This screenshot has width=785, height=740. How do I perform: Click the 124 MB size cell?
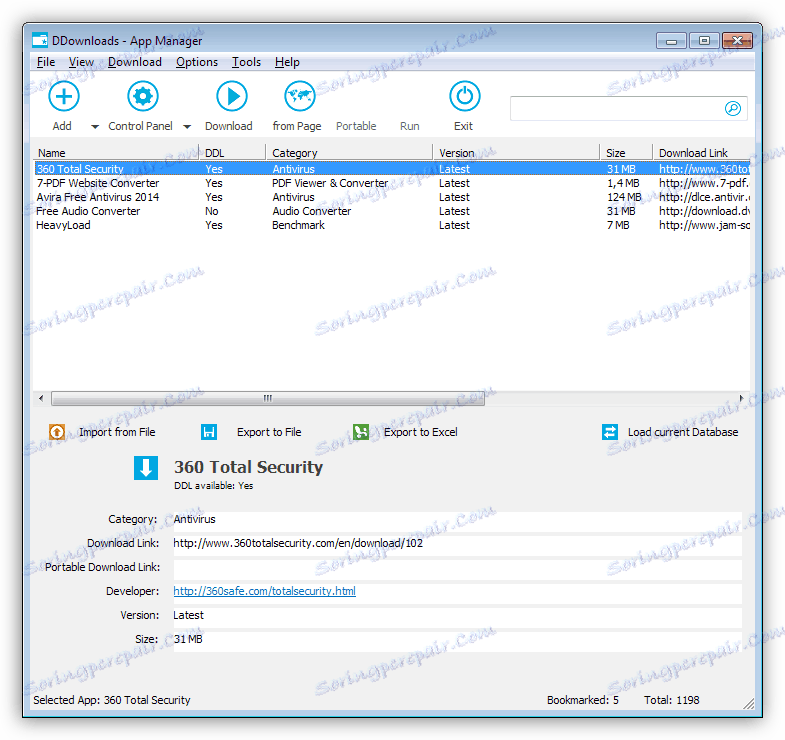coord(624,197)
